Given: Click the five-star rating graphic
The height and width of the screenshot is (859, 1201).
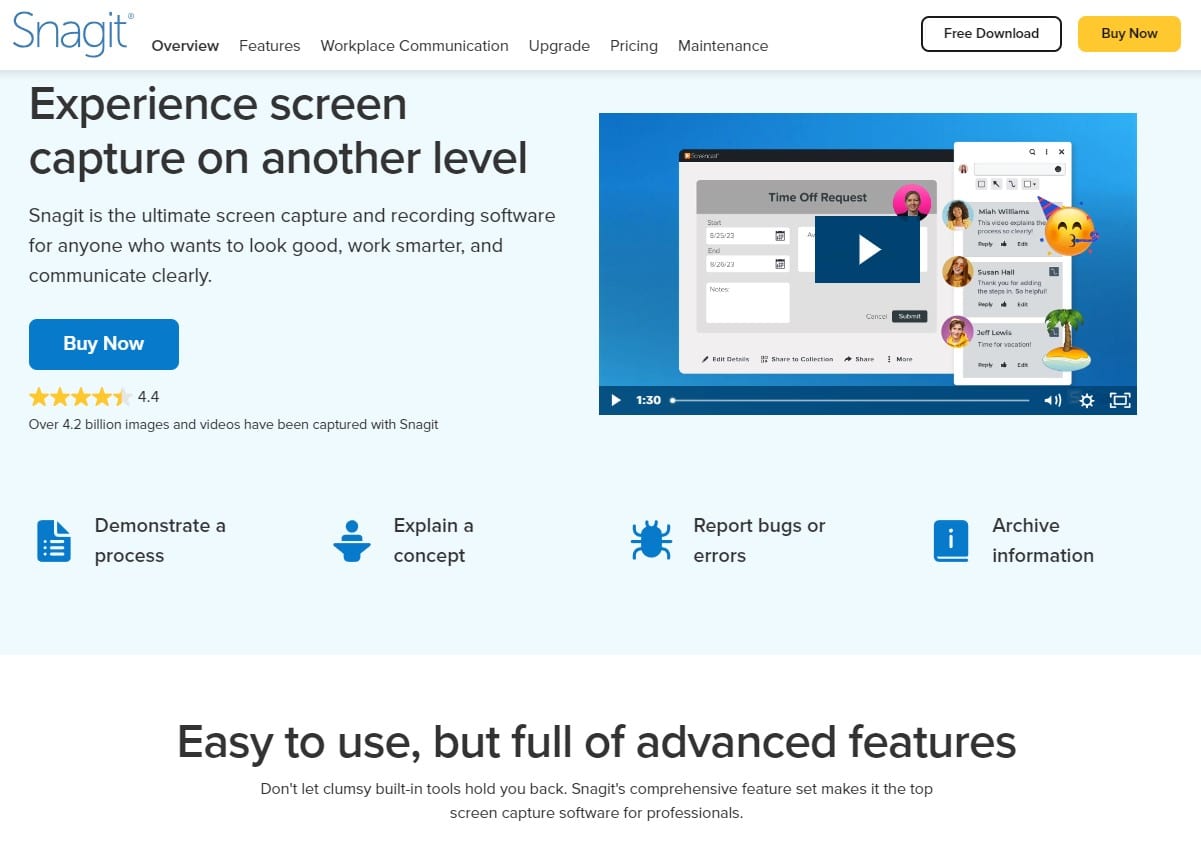Looking at the screenshot, I should pyautogui.click(x=80, y=397).
